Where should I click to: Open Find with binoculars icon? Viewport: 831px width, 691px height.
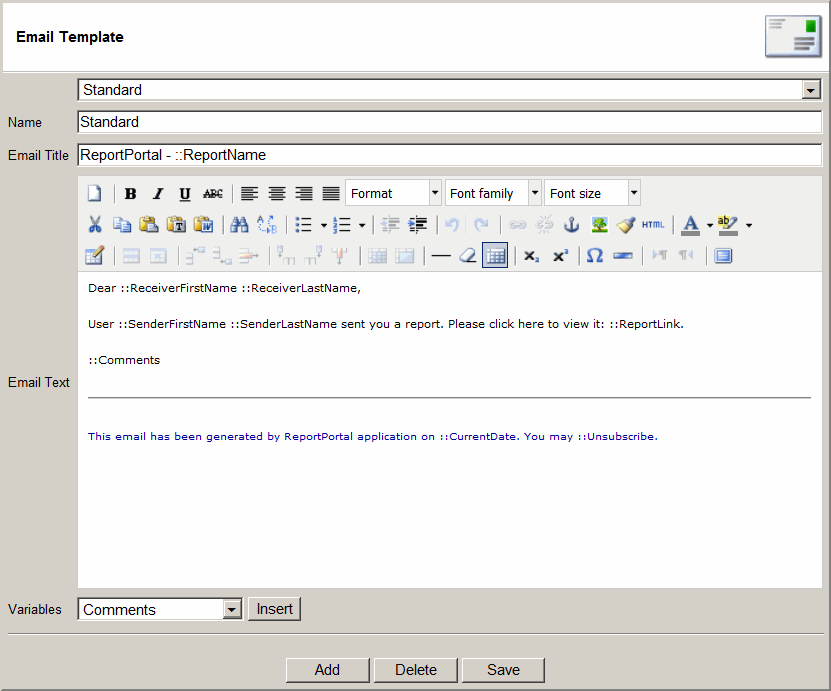pyautogui.click(x=240, y=225)
